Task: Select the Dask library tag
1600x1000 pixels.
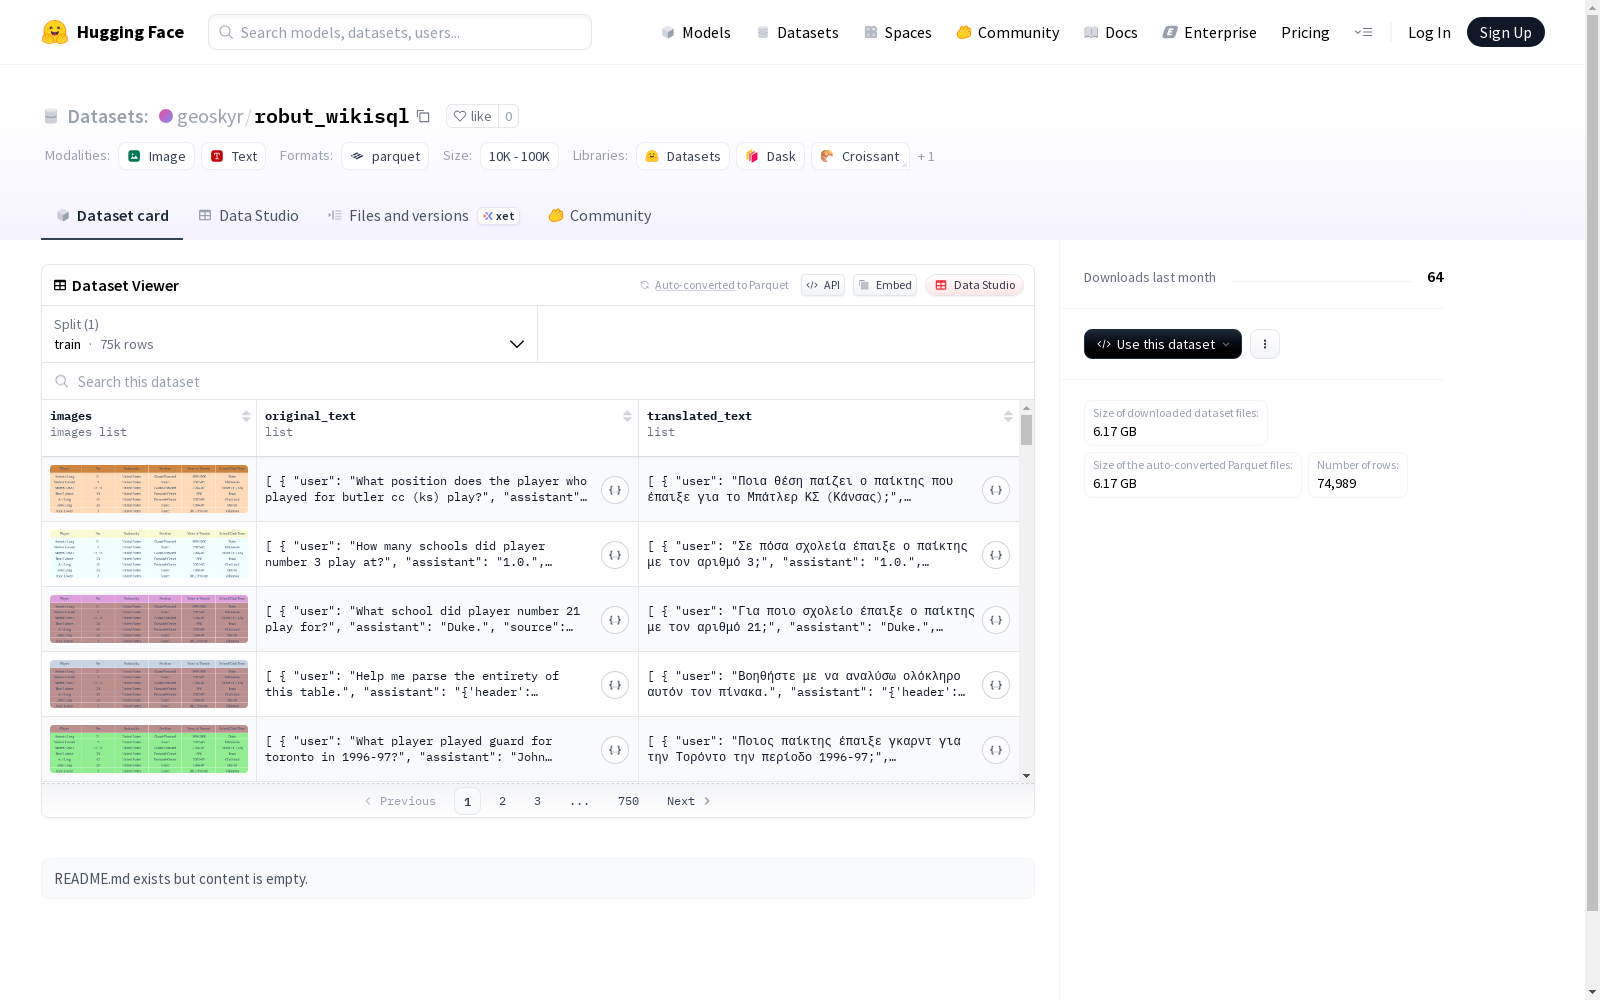Action: 771,156
